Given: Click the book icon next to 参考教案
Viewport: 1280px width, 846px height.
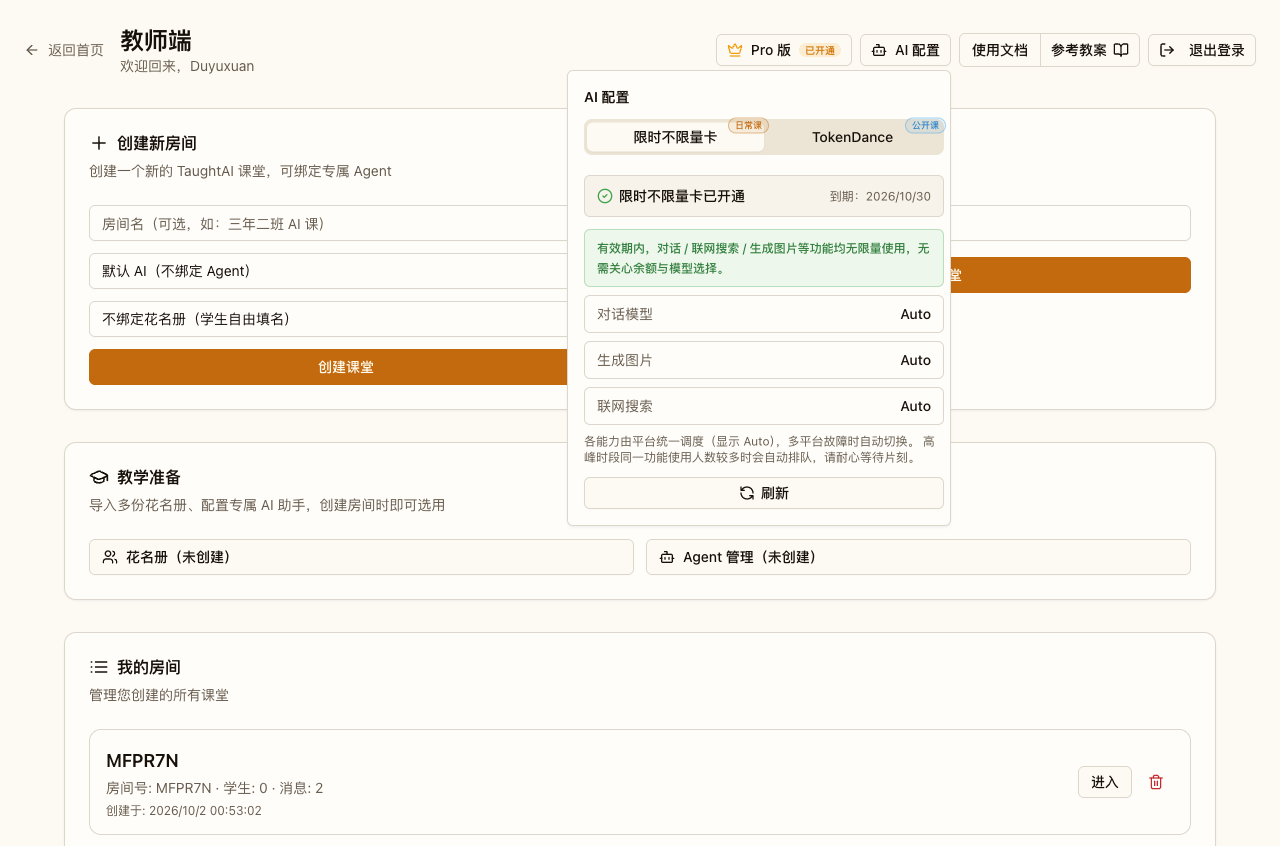Looking at the screenshot, I should click(x=1121, y=50).
